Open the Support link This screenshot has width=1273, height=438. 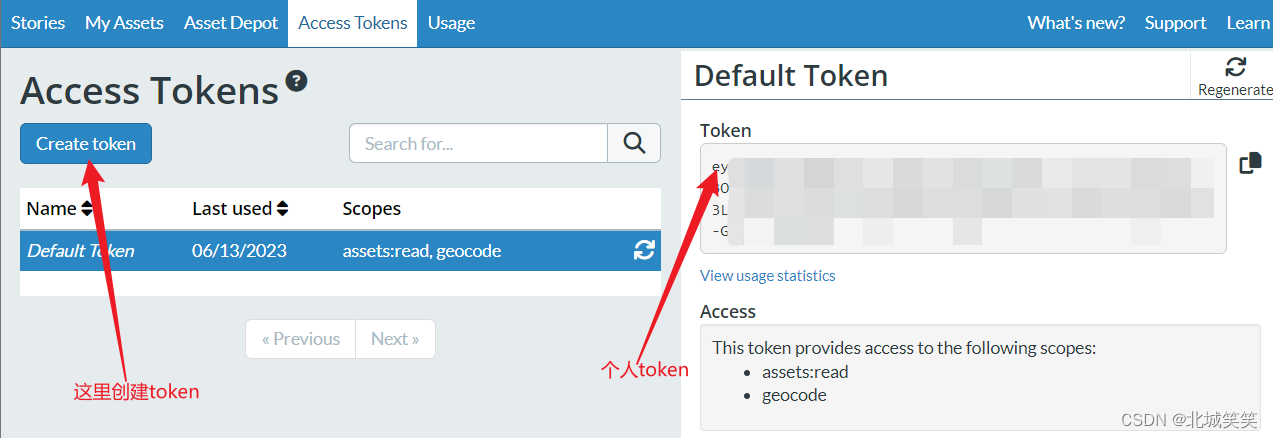pyautogui.click(x=1175, y=23)
